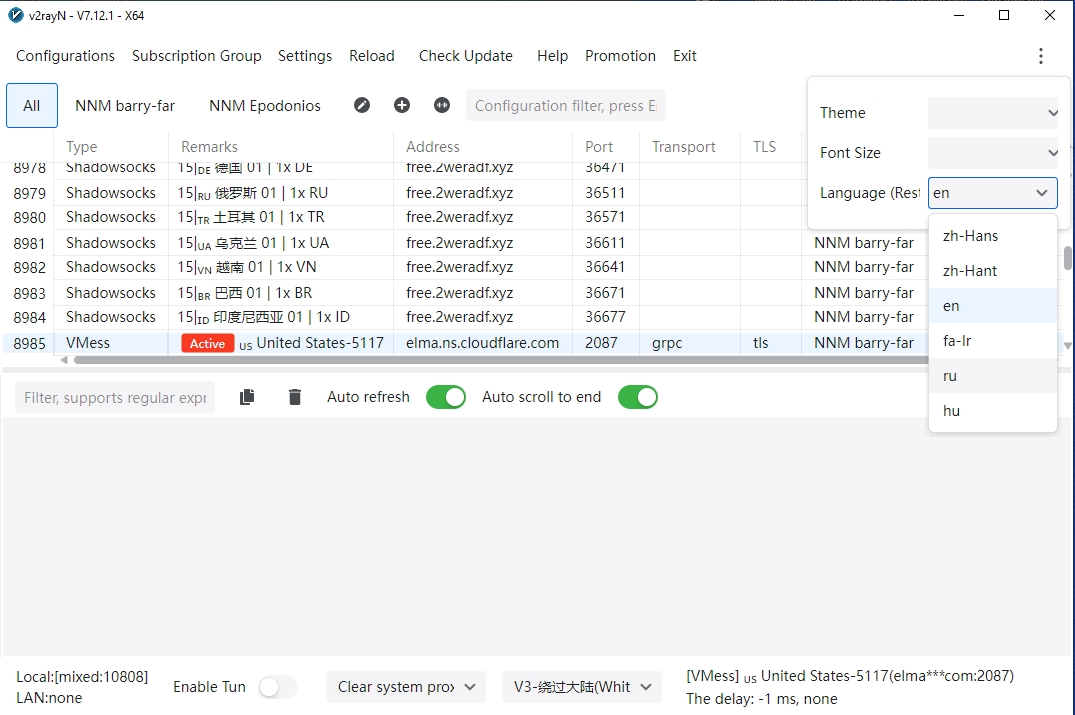This screenshot has height=715, width=1075.
Task: Select zh-Hant from the language list
Action: [x=993, y=271]
